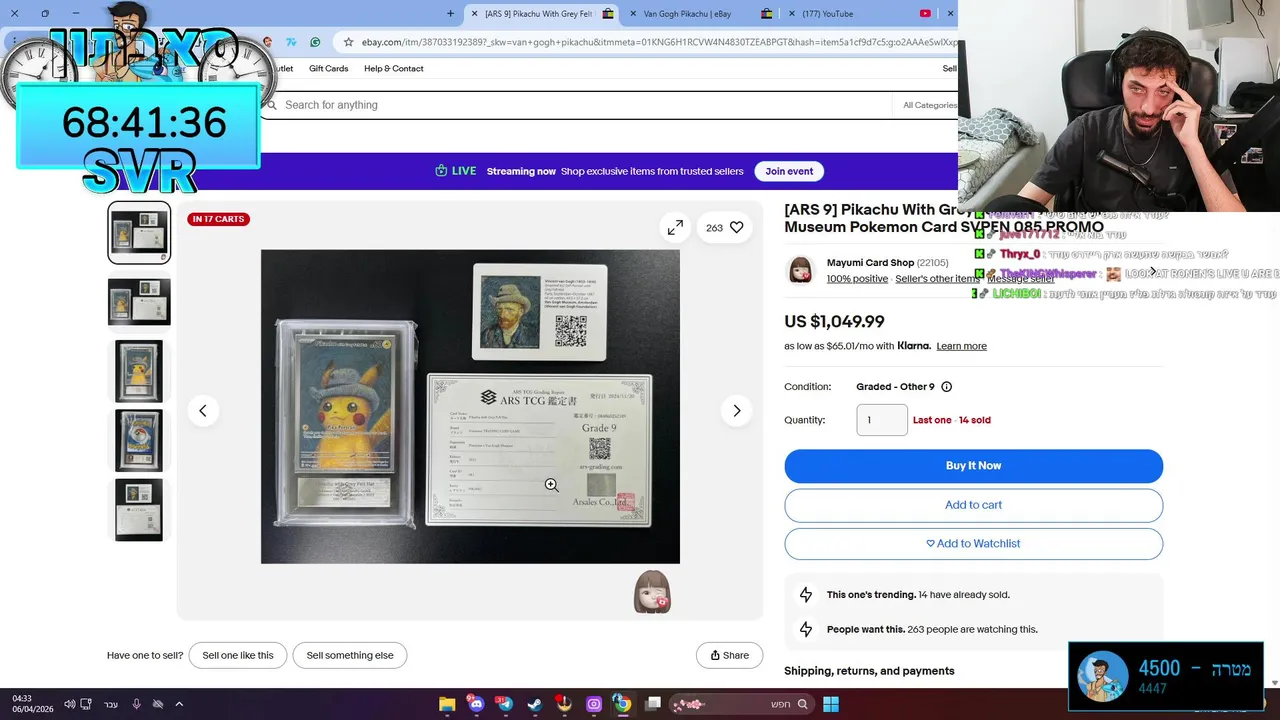
Task: Select the fifth product thumbnail
Action: [x=139, y=510]
